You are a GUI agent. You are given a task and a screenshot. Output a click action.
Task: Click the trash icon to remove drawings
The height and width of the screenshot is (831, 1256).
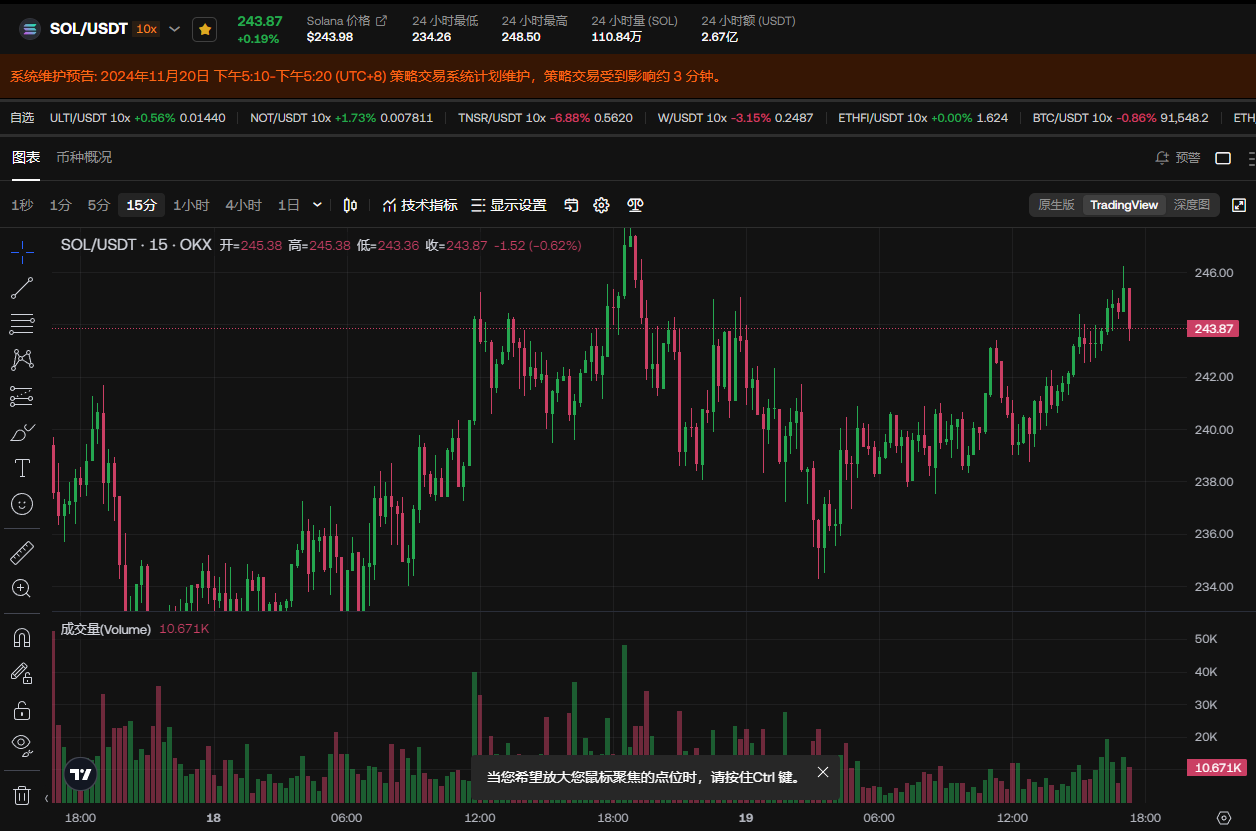pos(22,796)
